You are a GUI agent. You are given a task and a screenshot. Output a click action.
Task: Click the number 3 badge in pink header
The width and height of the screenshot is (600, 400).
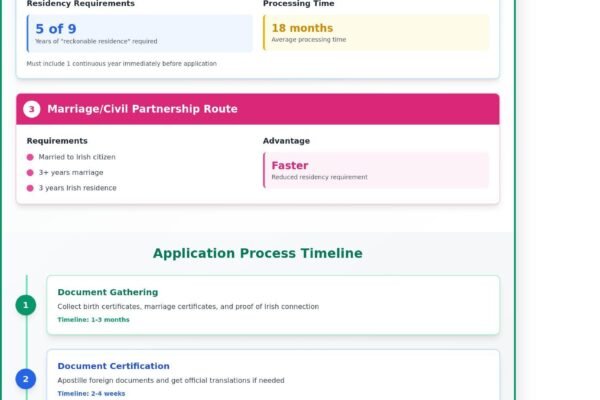point(32,109)
